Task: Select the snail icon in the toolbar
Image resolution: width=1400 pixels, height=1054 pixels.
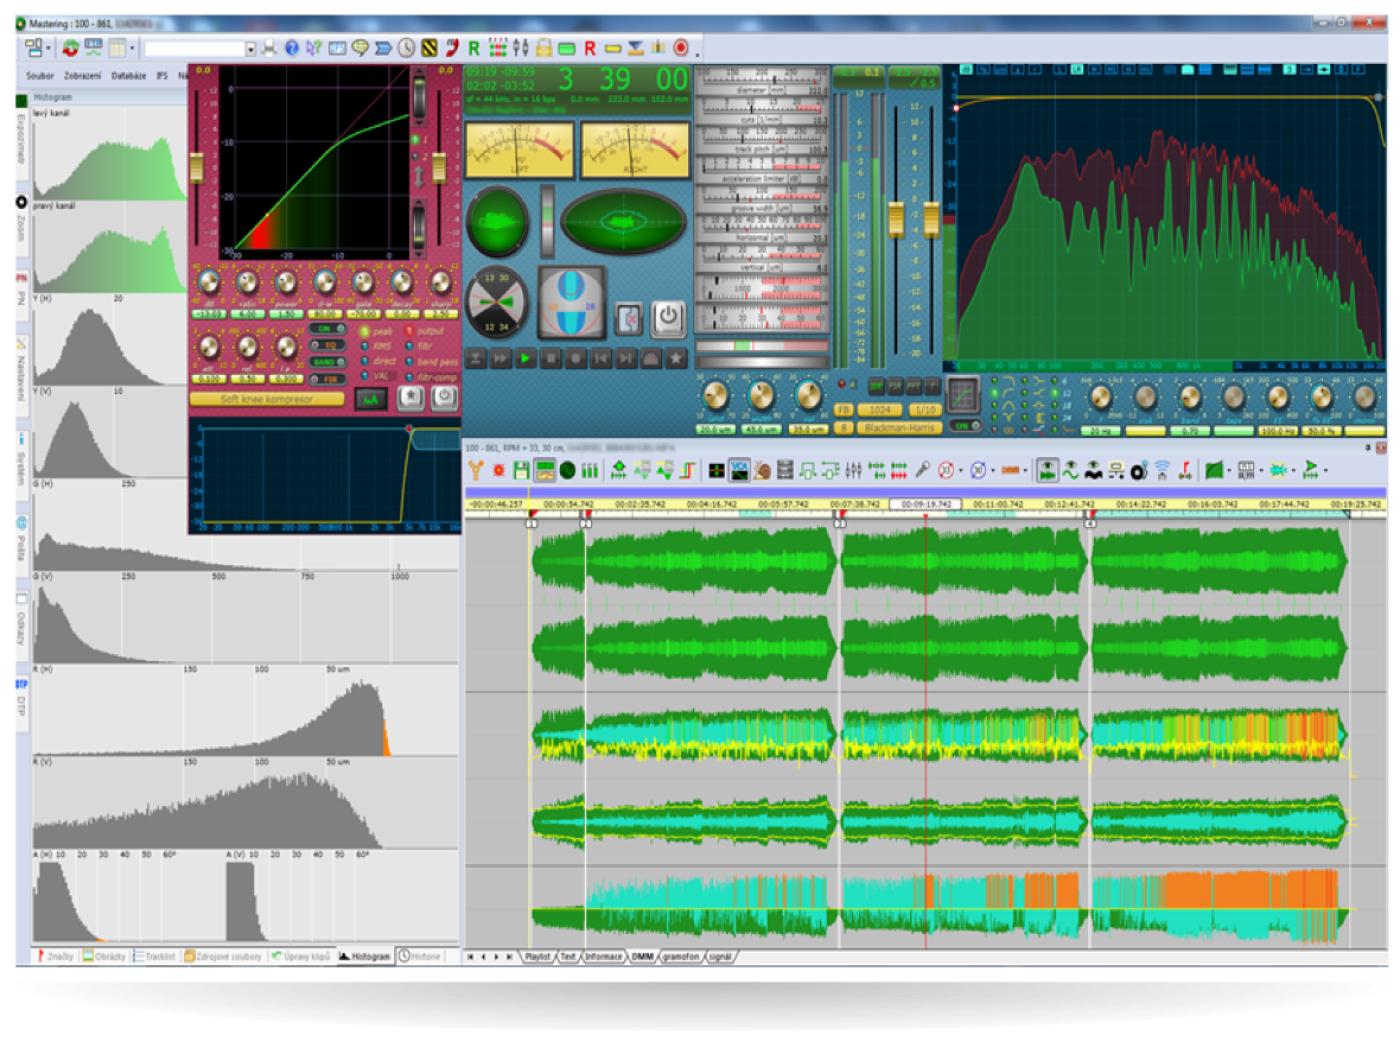Action: tap(763, 470)
